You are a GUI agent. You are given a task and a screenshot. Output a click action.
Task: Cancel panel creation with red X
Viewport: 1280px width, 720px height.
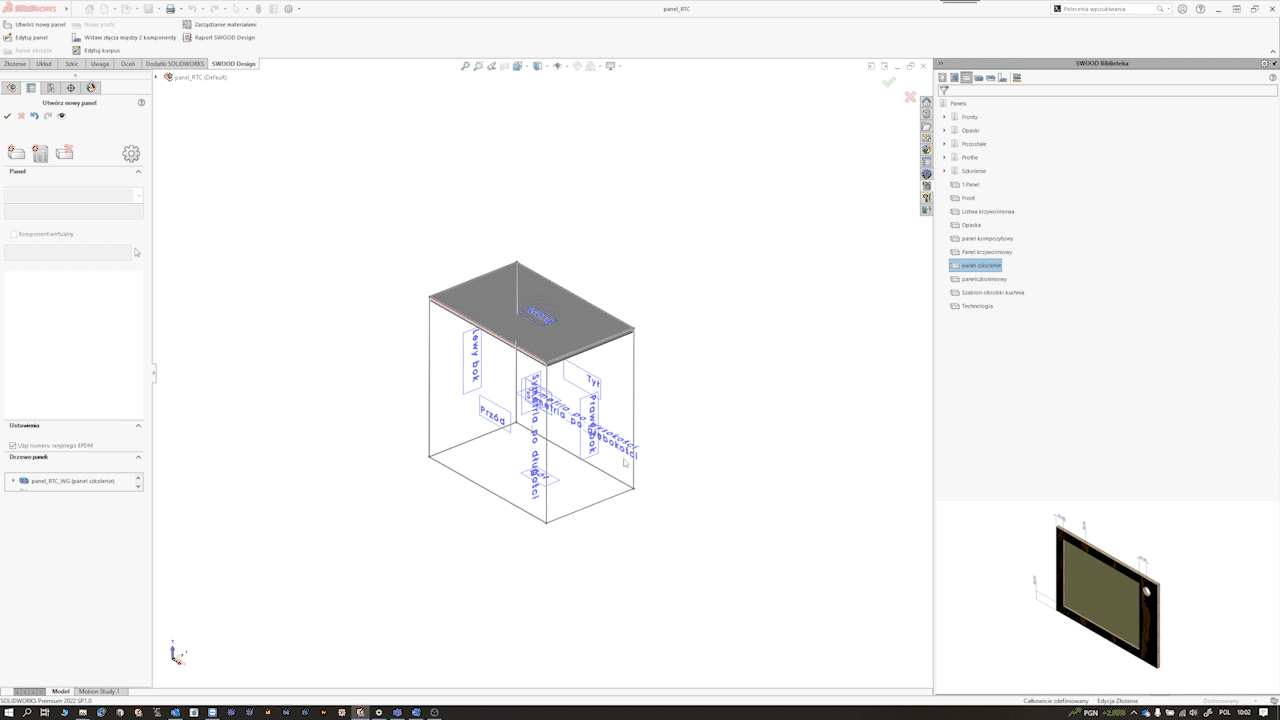pos(21,116)
